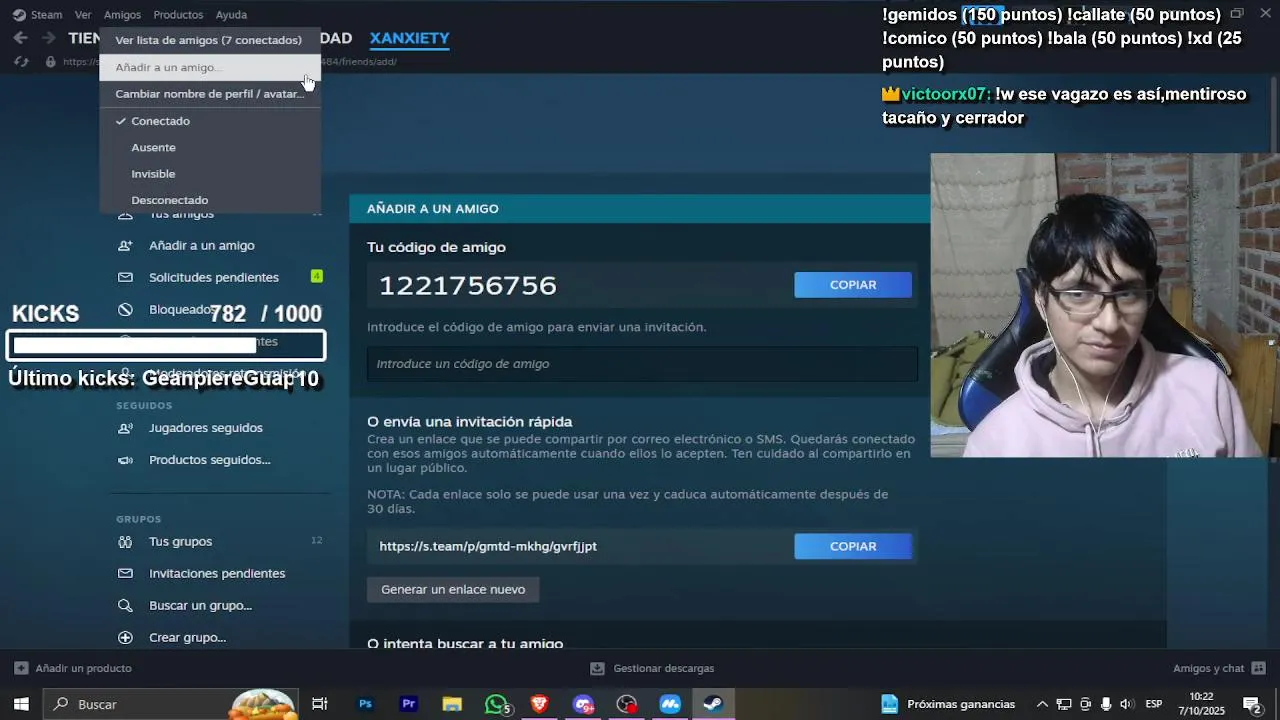The height and width of the screenshot is (720, 1280).
Task: Open the Windows notification center icon
Action: (x=1252, y=704)
